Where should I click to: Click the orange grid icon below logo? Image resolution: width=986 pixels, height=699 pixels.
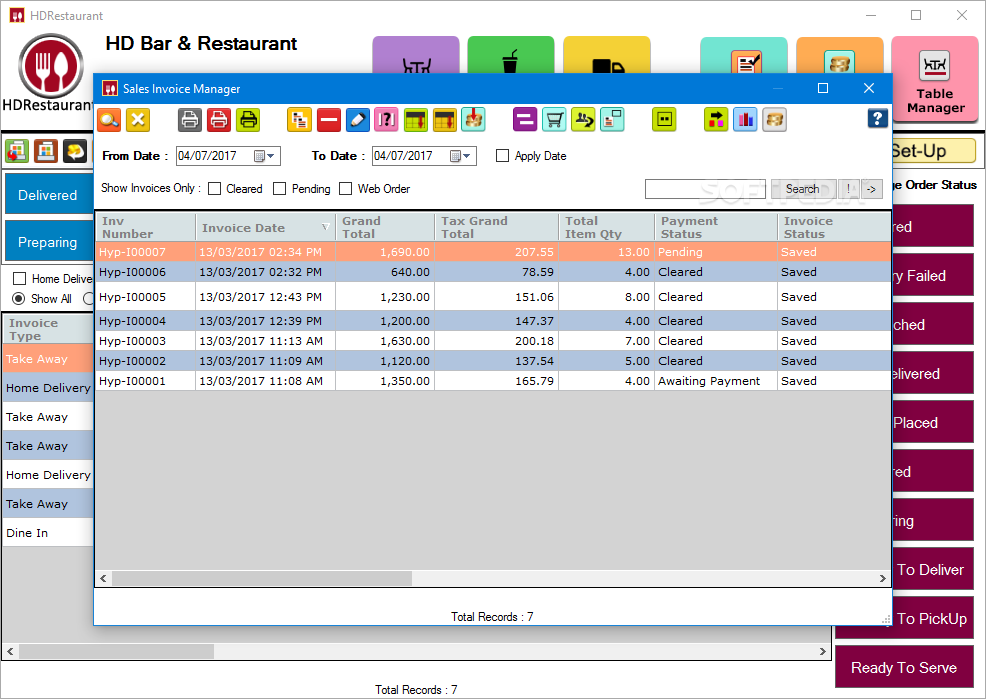click(46, 151)
